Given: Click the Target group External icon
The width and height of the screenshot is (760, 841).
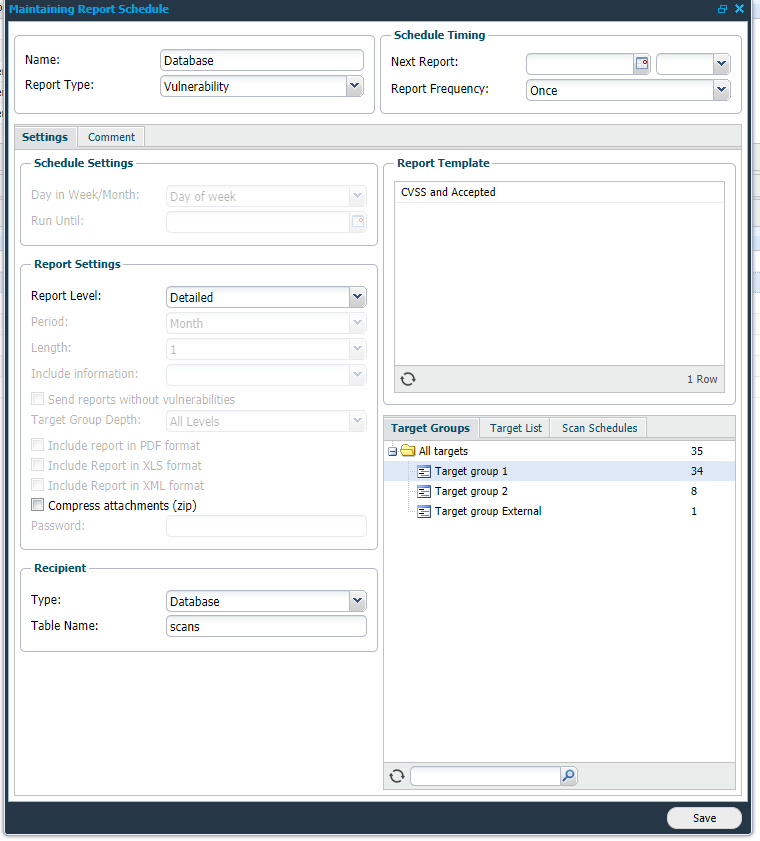Looking at the screenshot, I should [424, 511].
